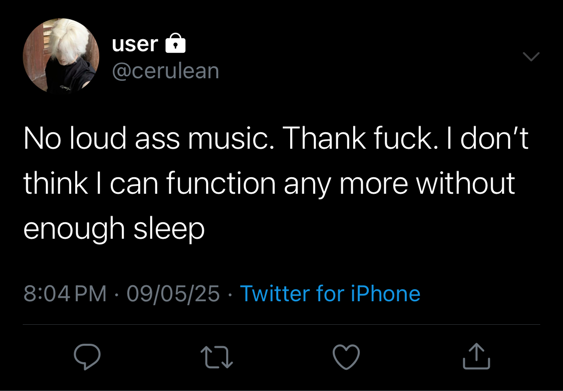Image resolution: width=563 pixels, height=391 pixels.
Task: Open the share sheet via upload arrow icon
Action: [476, 357]
